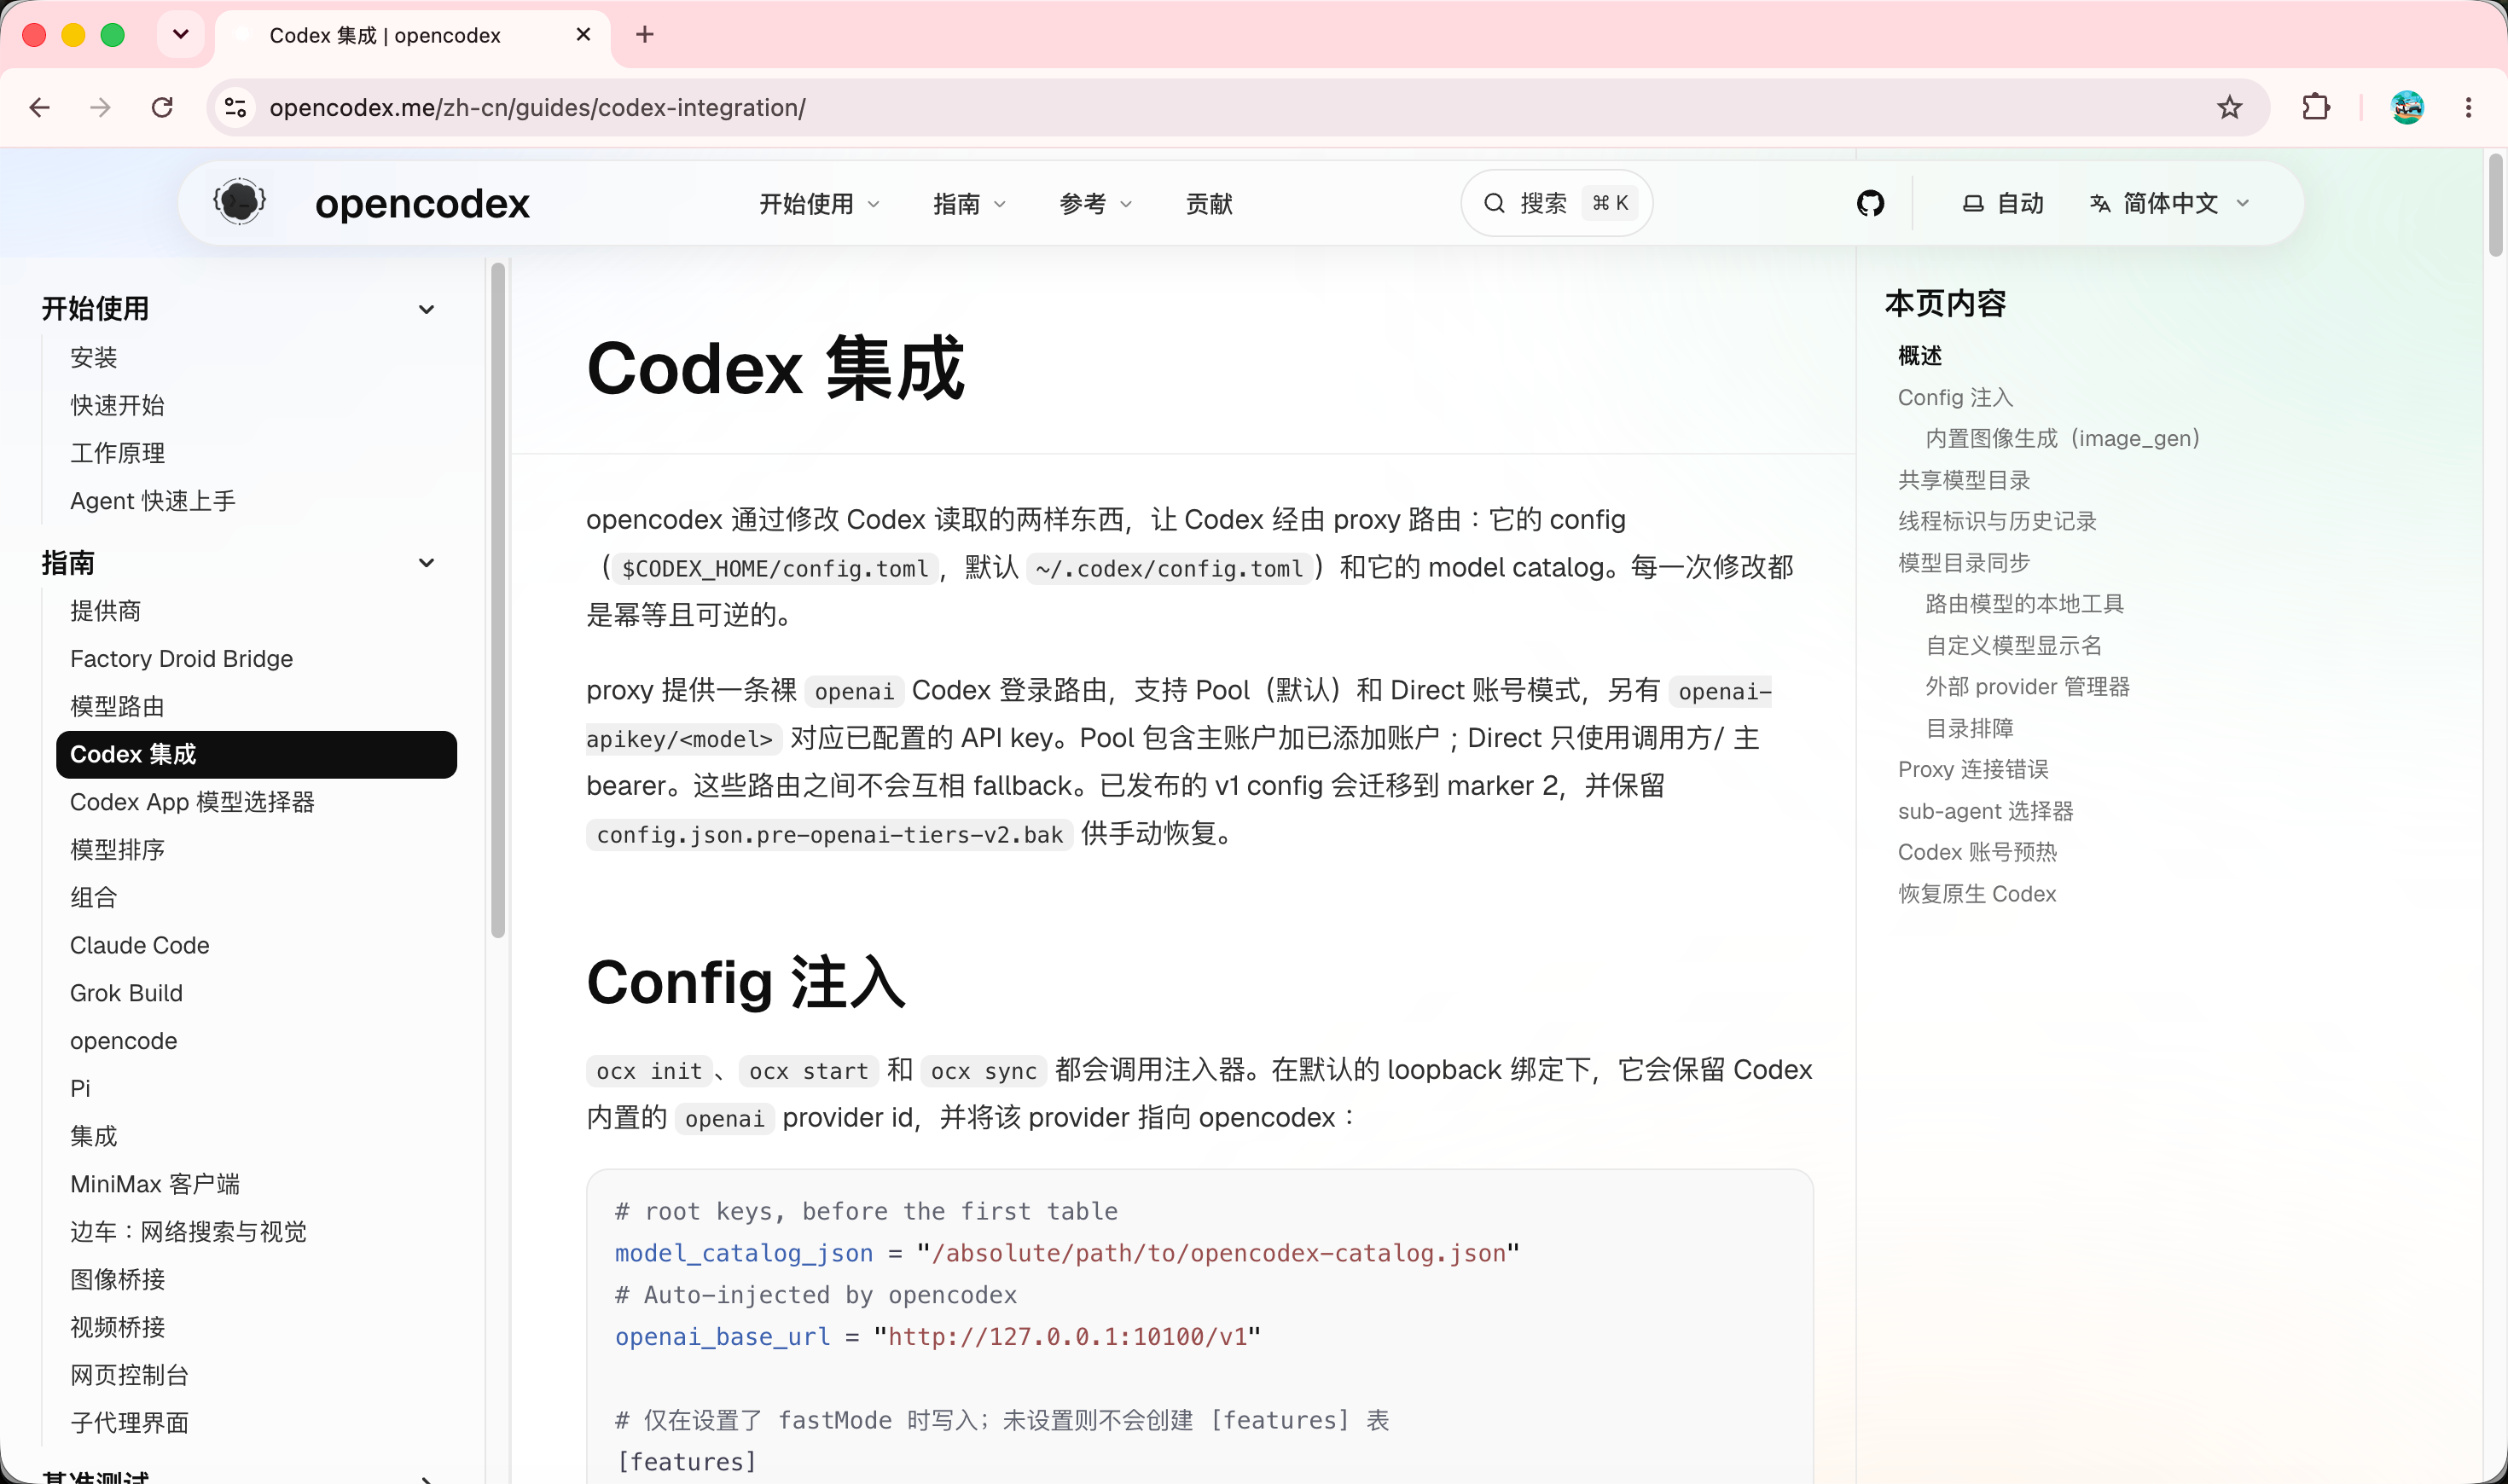Open the 贡献 navigation link
This screenshot has height=1484, width=2508.
(x=1209, y=204)
